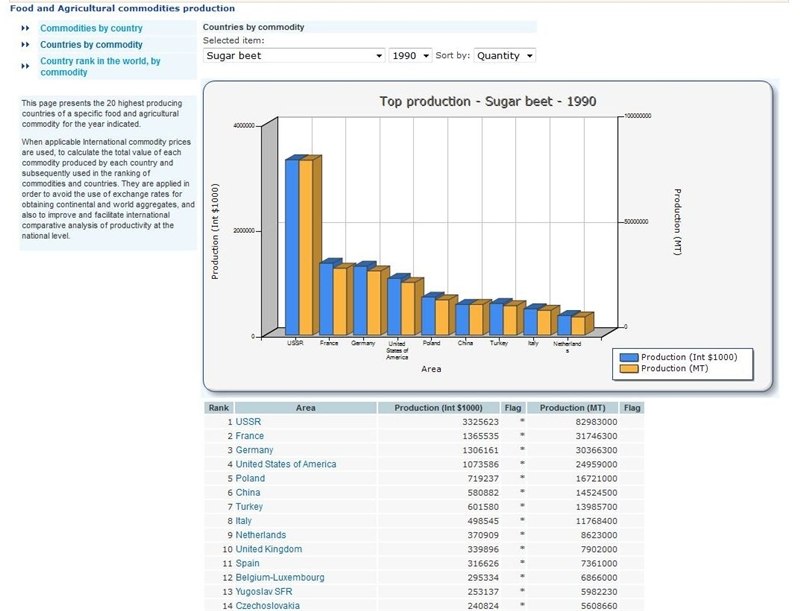
Task: Click Production (MT) column header
Action: click(572, 408)
